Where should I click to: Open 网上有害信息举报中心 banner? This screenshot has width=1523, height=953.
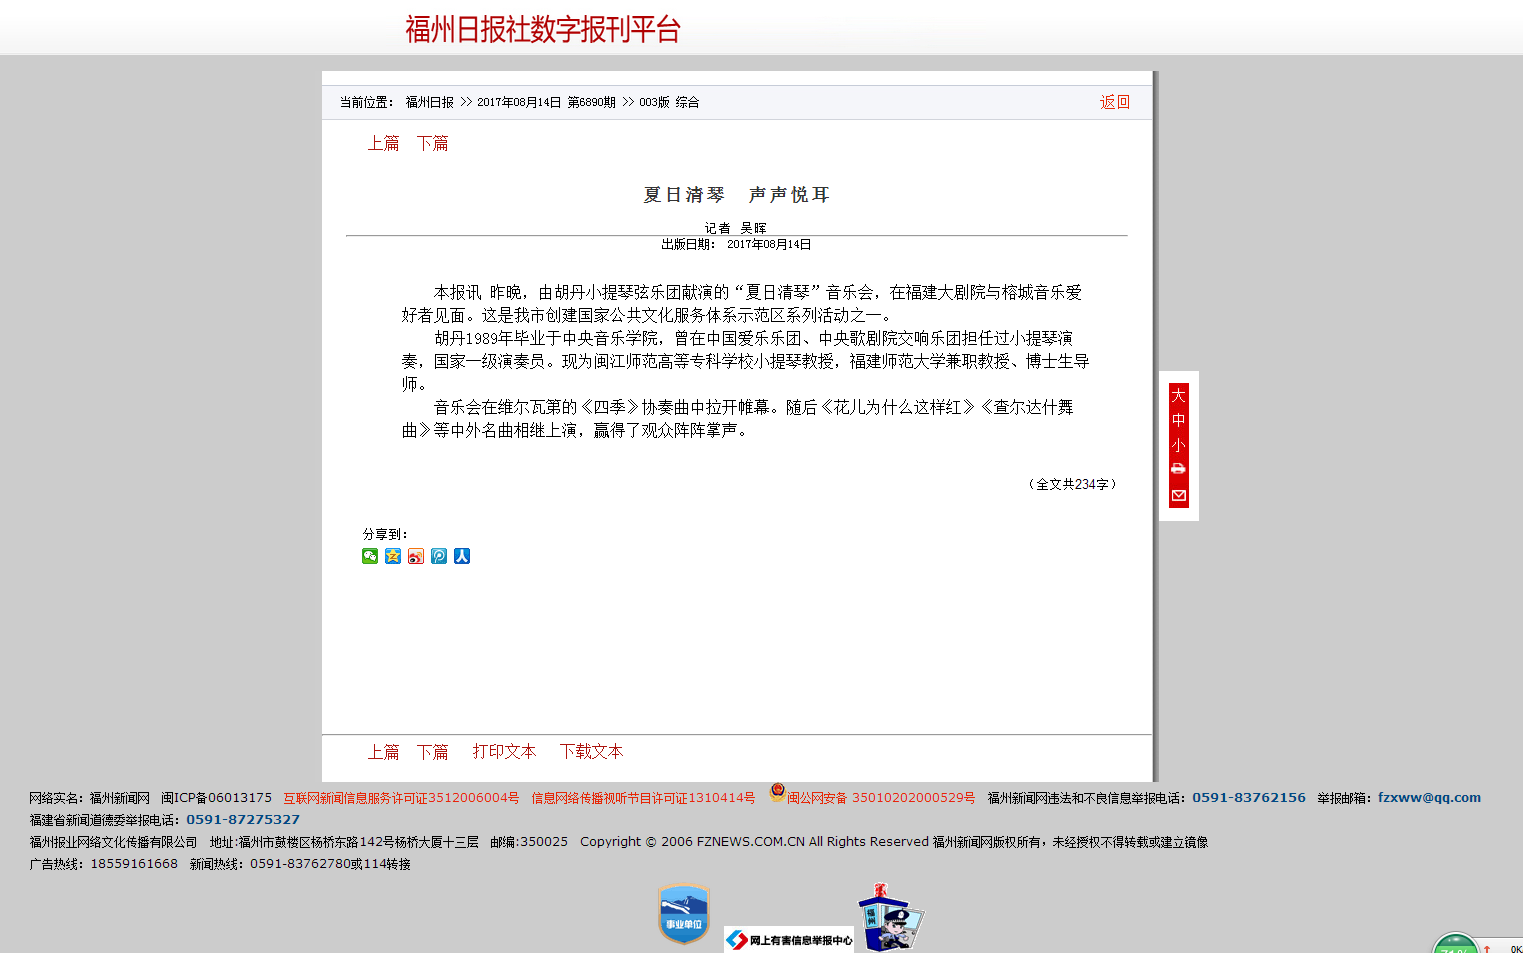[789, 940]
